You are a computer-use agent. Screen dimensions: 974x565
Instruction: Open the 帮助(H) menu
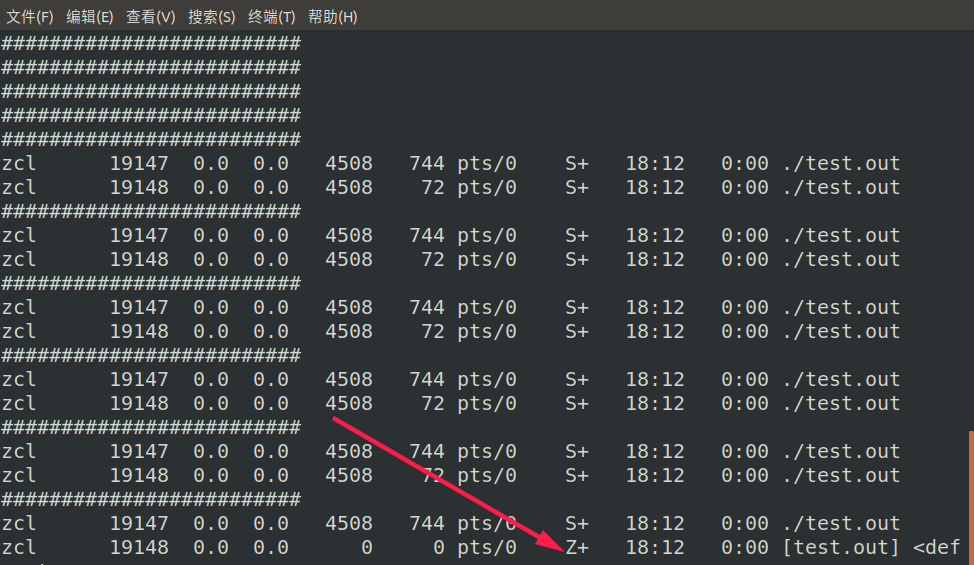click(x=332, y=17)
